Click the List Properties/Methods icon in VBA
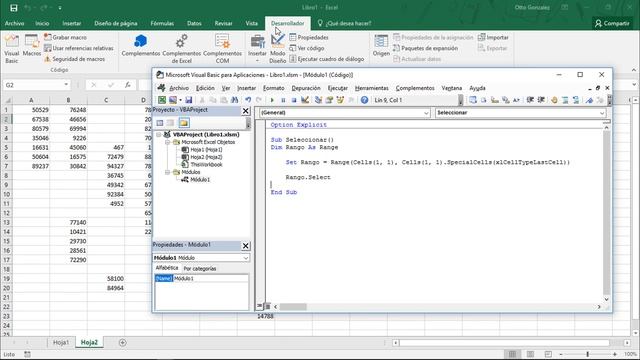The width and height of the screenshot is (640, 360). (x=473, y=100)
